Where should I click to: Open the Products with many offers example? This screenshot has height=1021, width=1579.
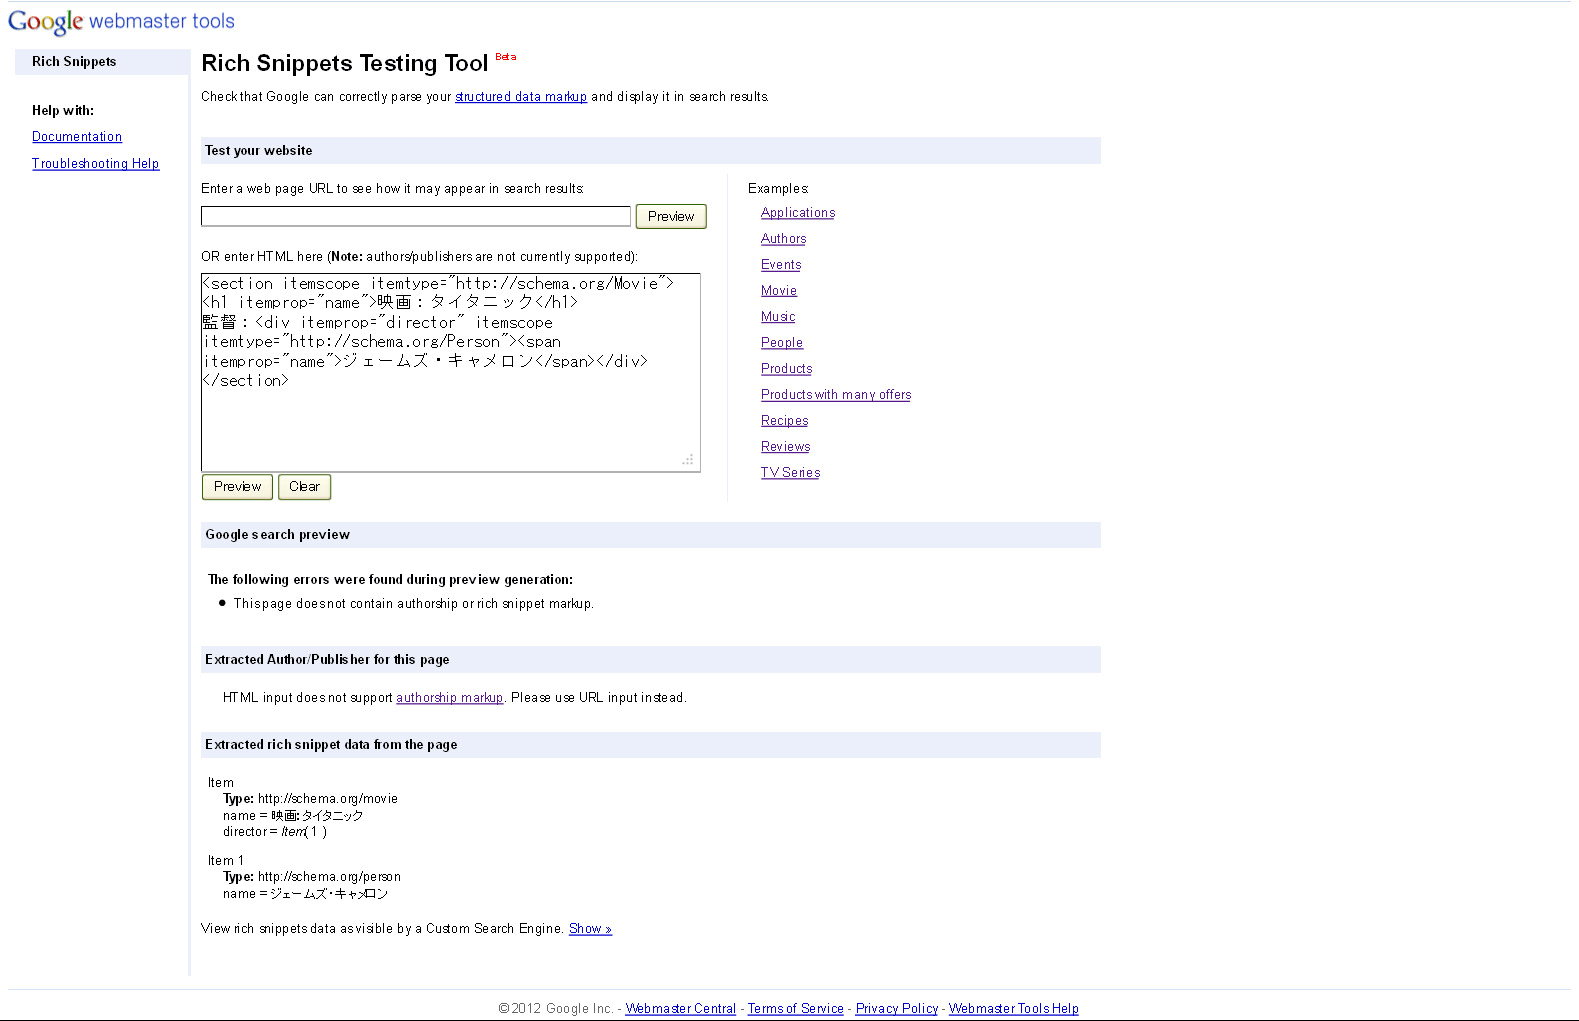click(x=836, y=395)
